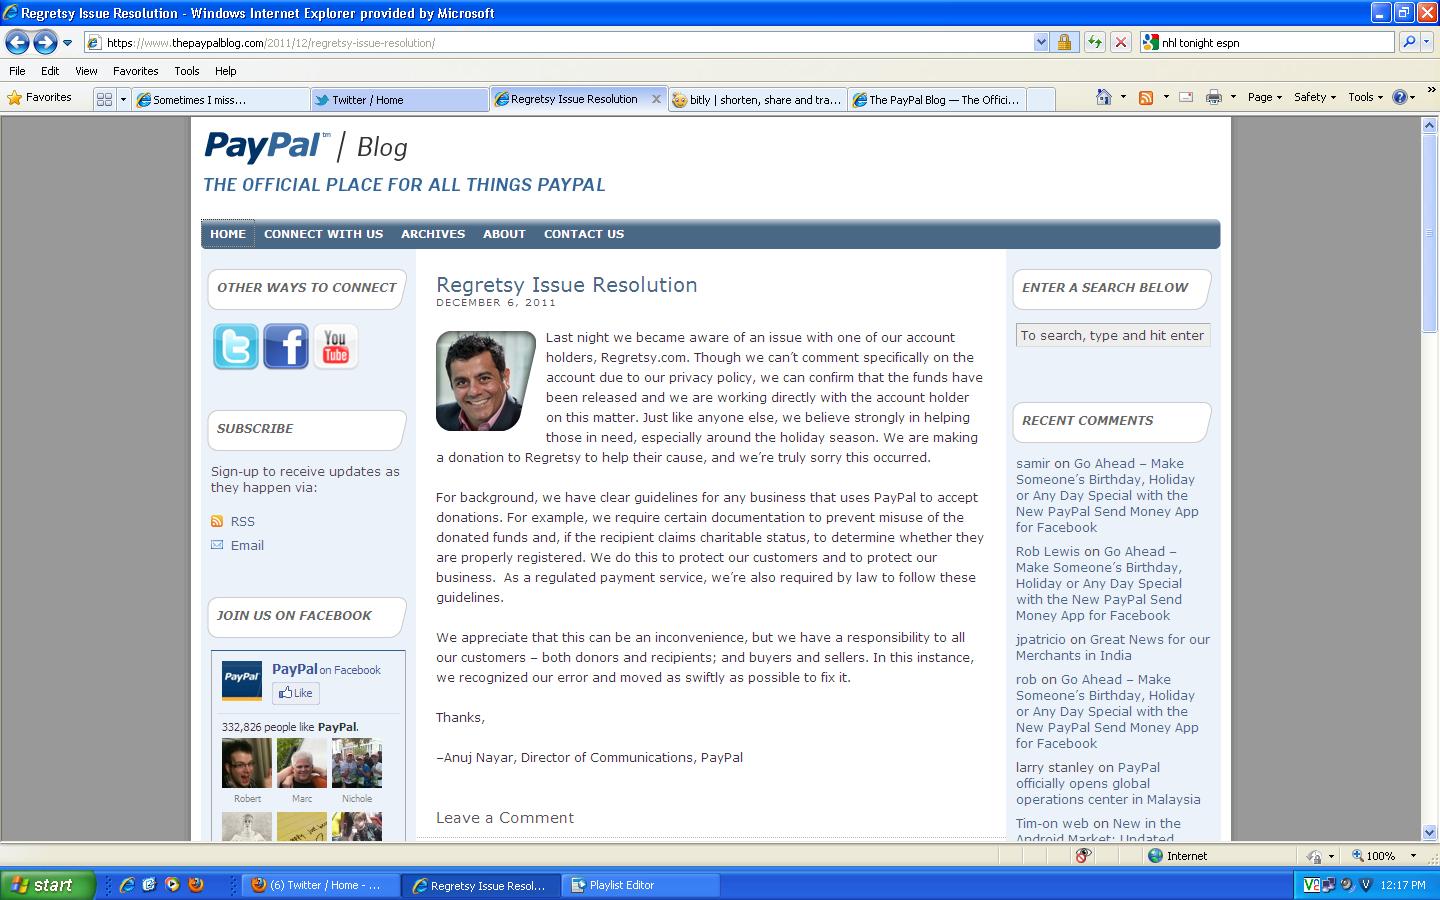The image size is (1440, 900).
Task: Refresh the page with the green arrows icon
Action: coord(1095,43)
